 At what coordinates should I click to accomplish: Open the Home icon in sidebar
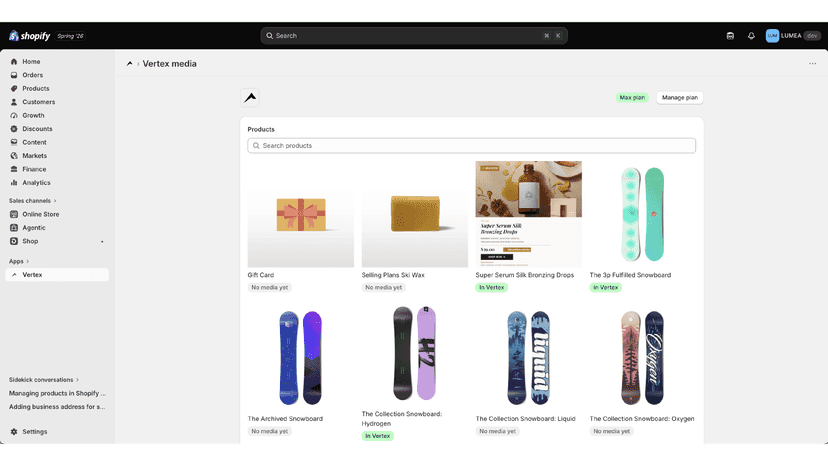pos(14,62)
